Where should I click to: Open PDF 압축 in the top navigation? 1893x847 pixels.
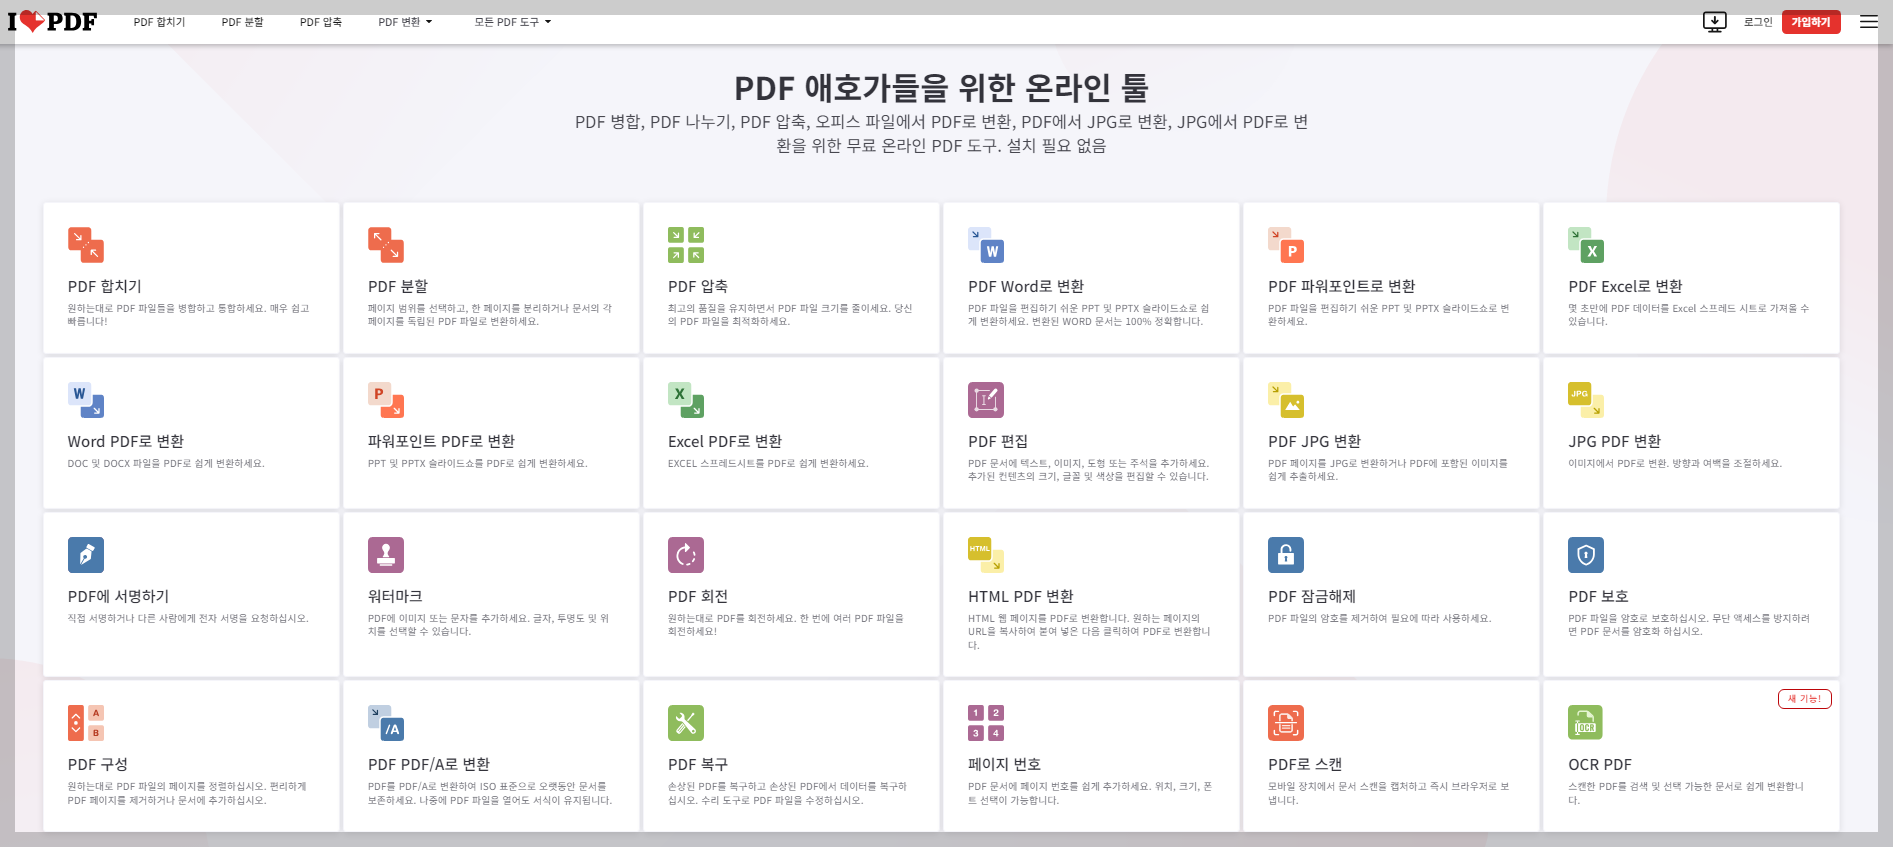pos(321,22)
